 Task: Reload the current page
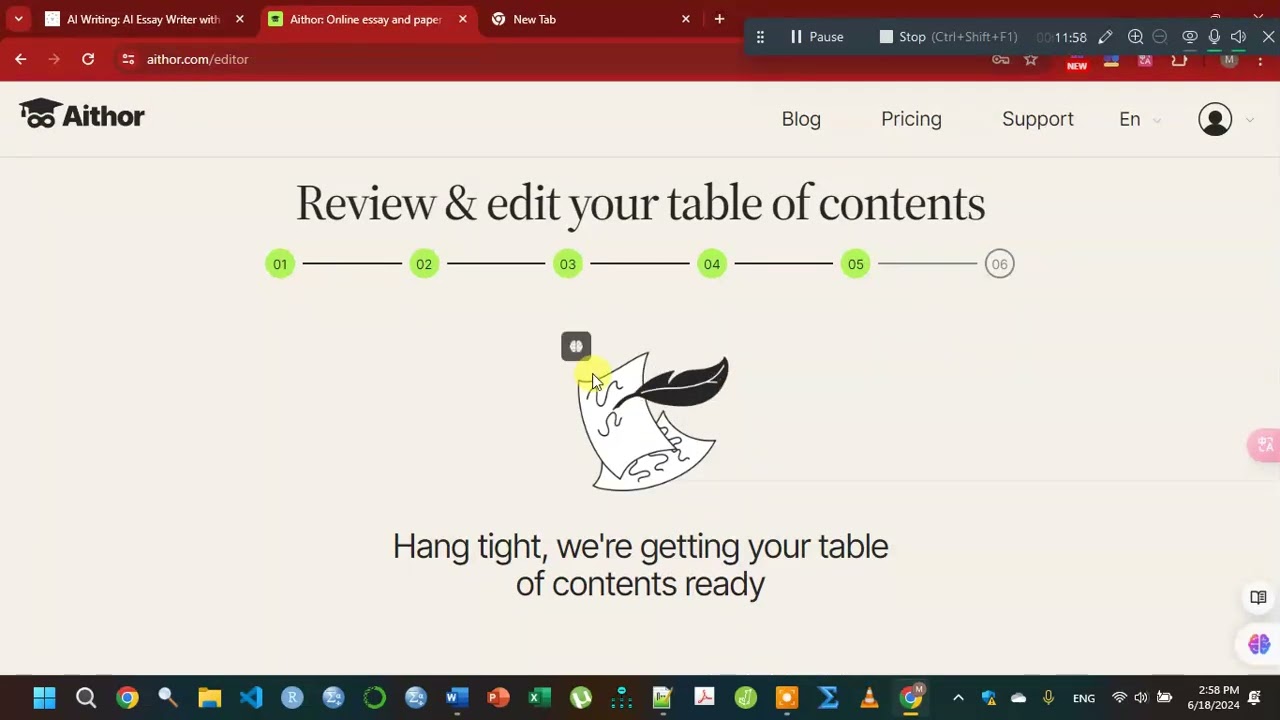click(88, 59)
